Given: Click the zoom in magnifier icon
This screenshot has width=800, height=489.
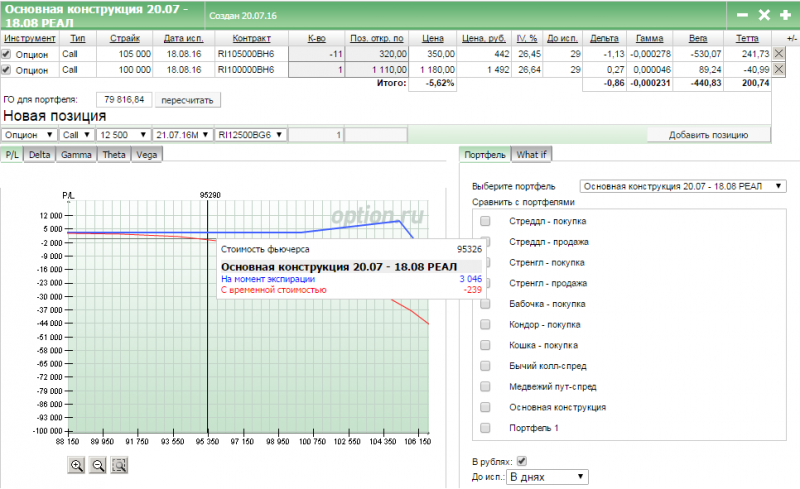Looking at the screenshot, I should click(77, 465).
